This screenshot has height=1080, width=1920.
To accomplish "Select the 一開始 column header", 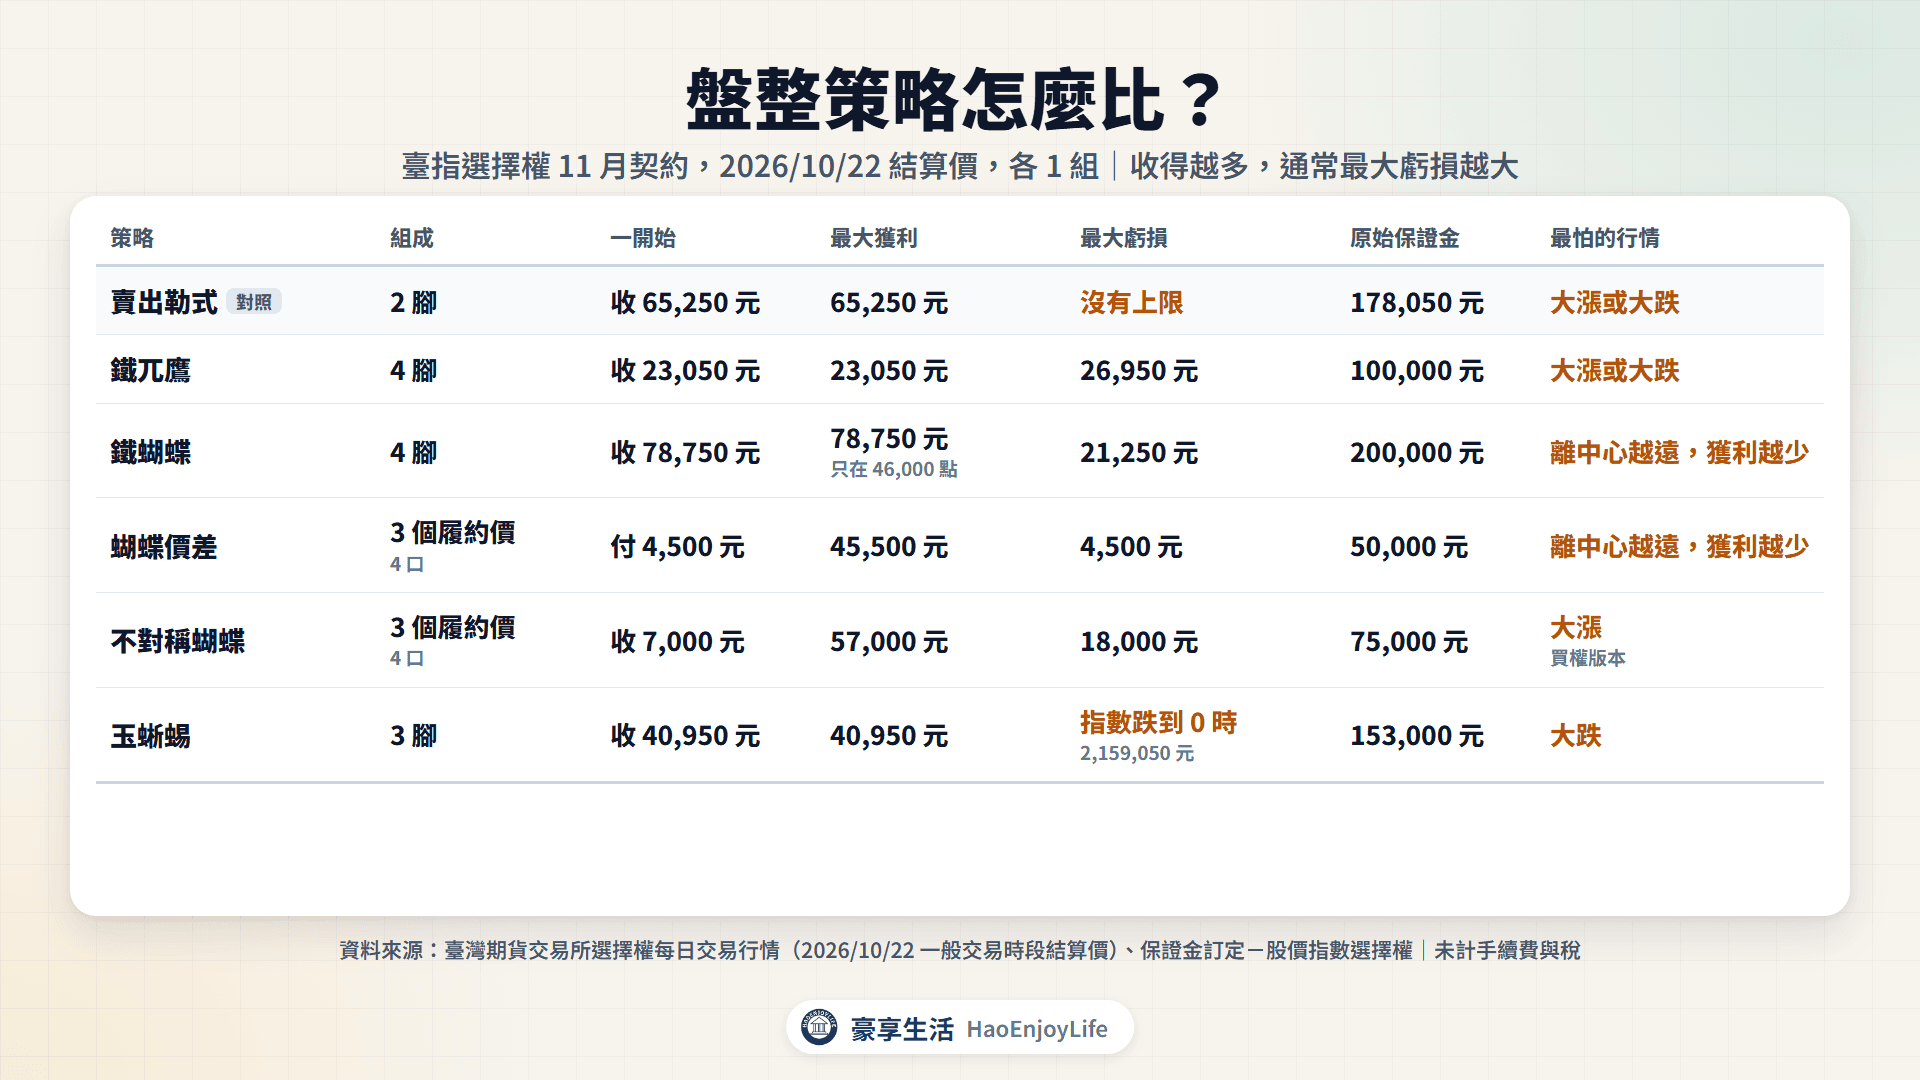I will coord(643,238).
